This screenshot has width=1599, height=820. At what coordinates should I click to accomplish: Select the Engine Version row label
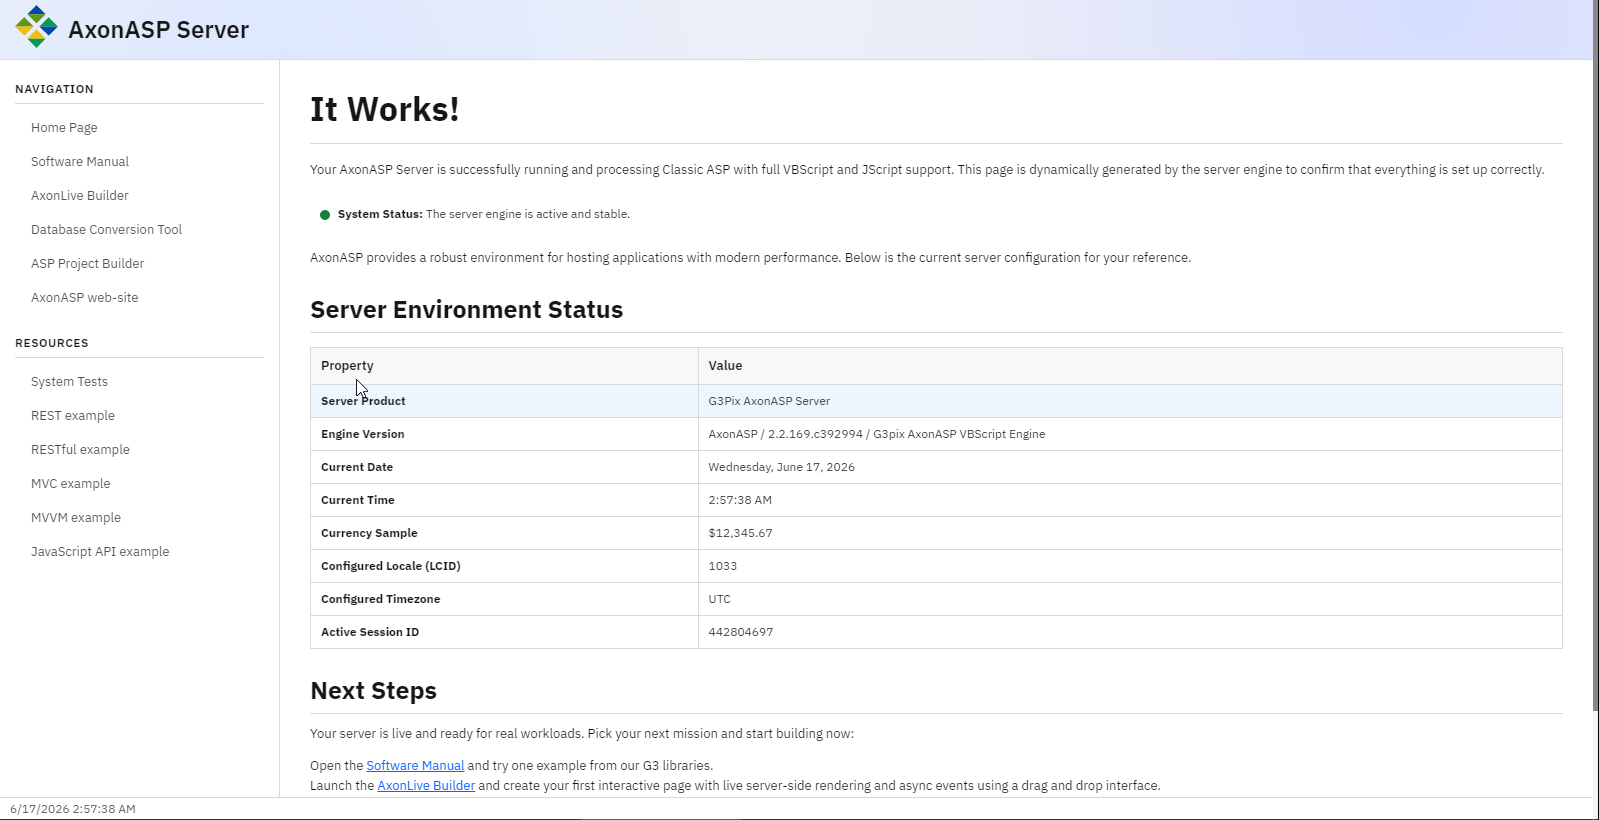(x=363, y=434)
